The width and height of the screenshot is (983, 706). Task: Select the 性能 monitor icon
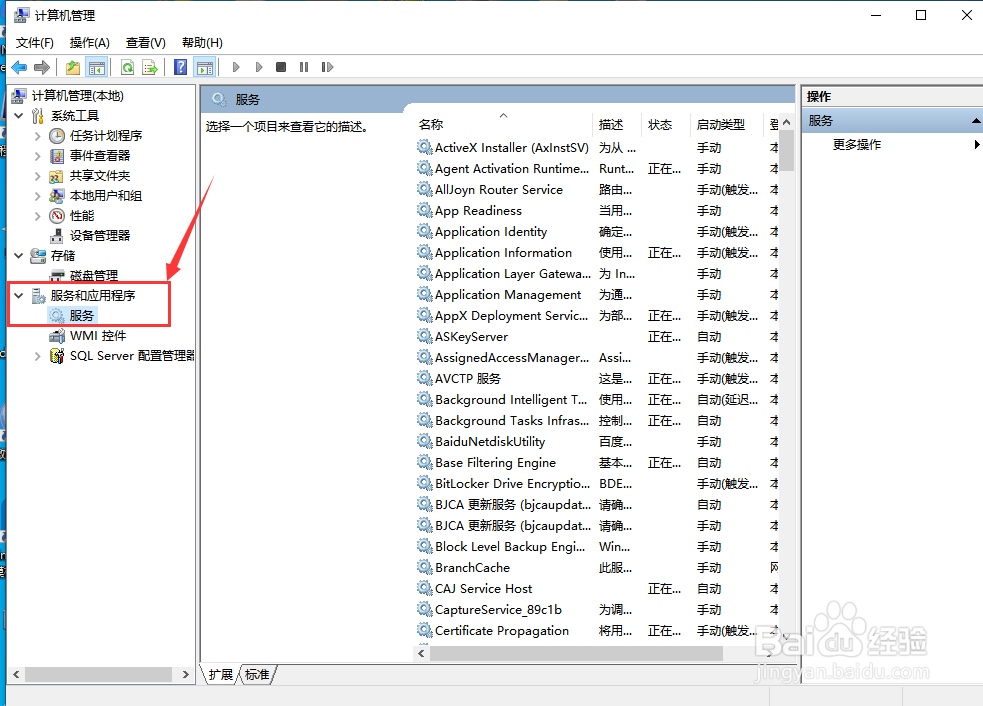point(57,216)
